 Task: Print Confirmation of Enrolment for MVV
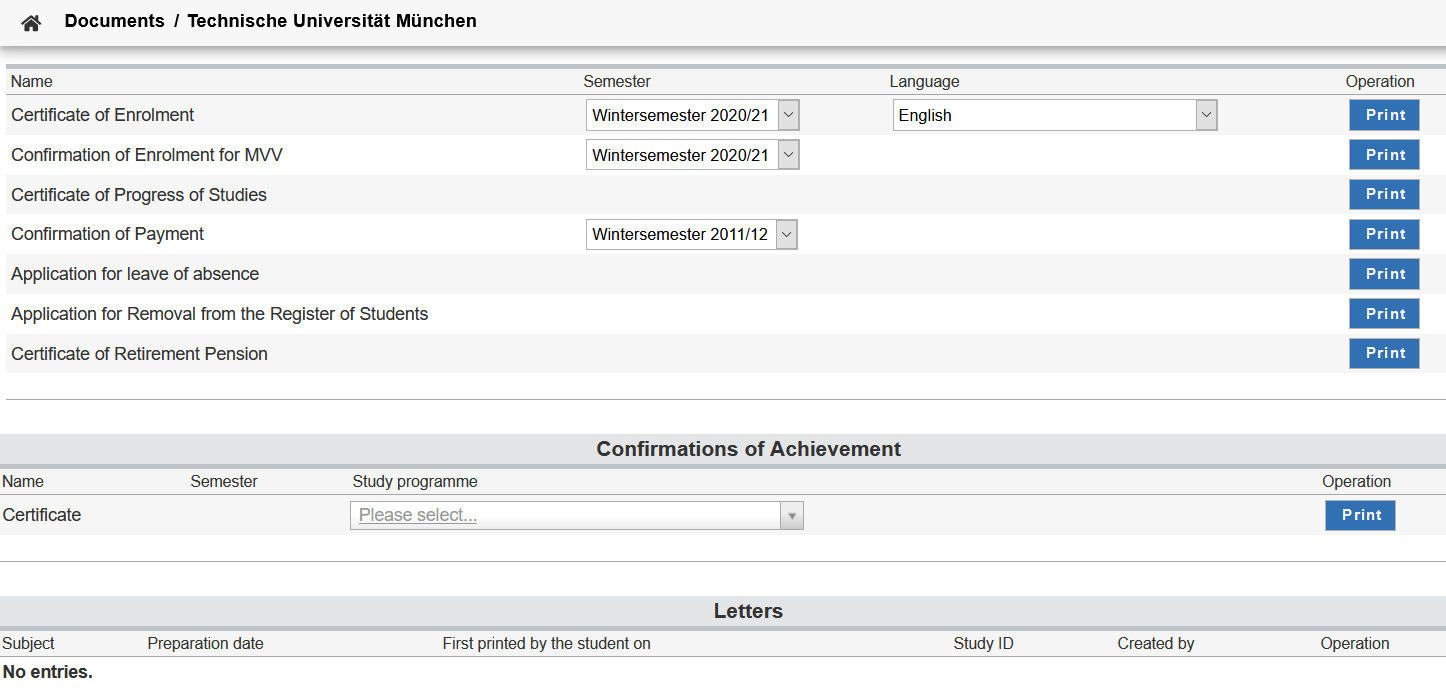point(1384,155)
